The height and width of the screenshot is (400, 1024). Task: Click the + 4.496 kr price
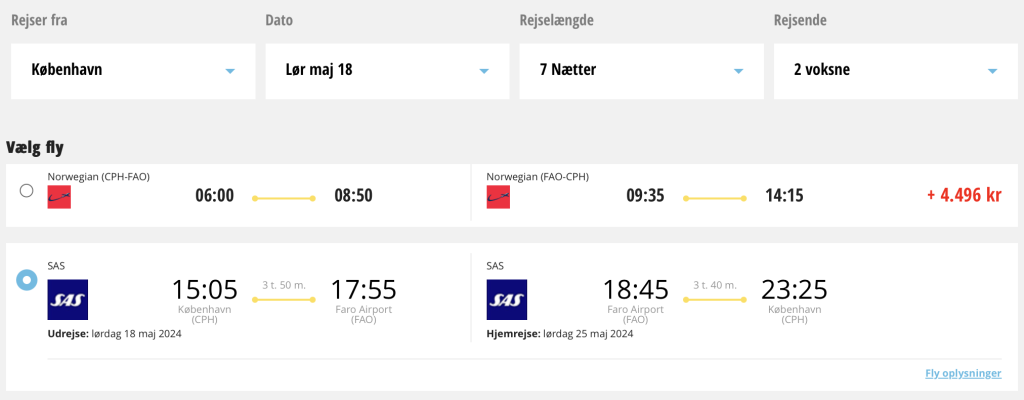[964, 195]
